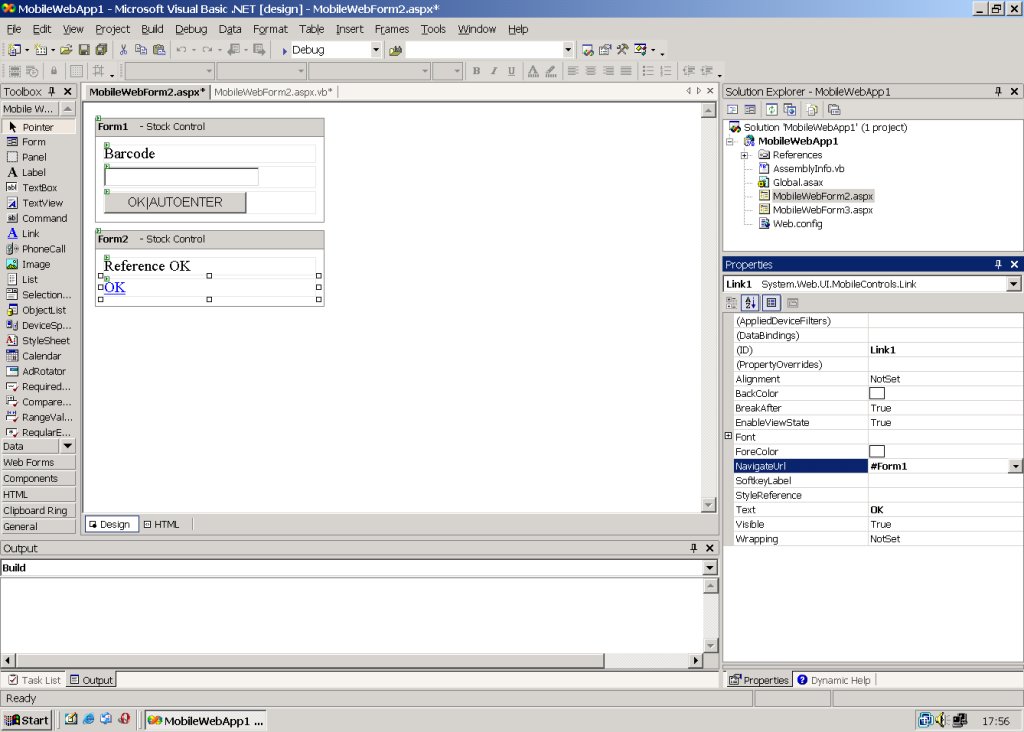Screen dimensions: 1024x732
Task: Expand the Font property node
Action: tap(728, 436)
